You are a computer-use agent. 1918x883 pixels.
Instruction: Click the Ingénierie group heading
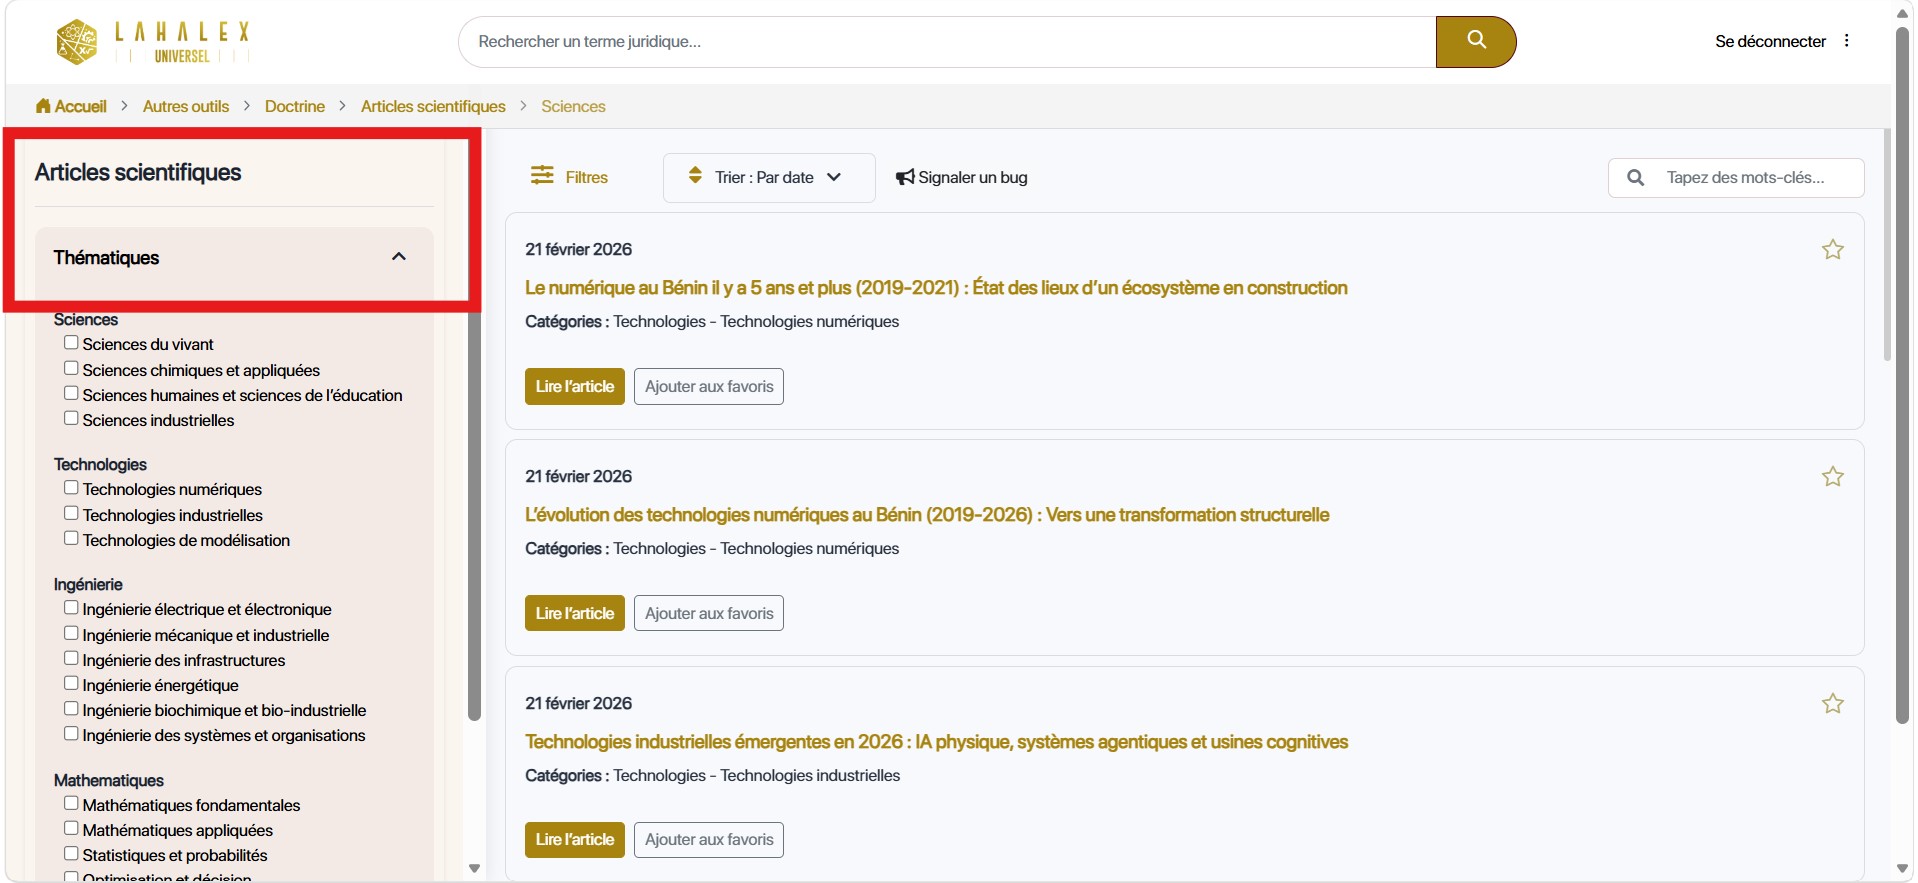[88, 585]
